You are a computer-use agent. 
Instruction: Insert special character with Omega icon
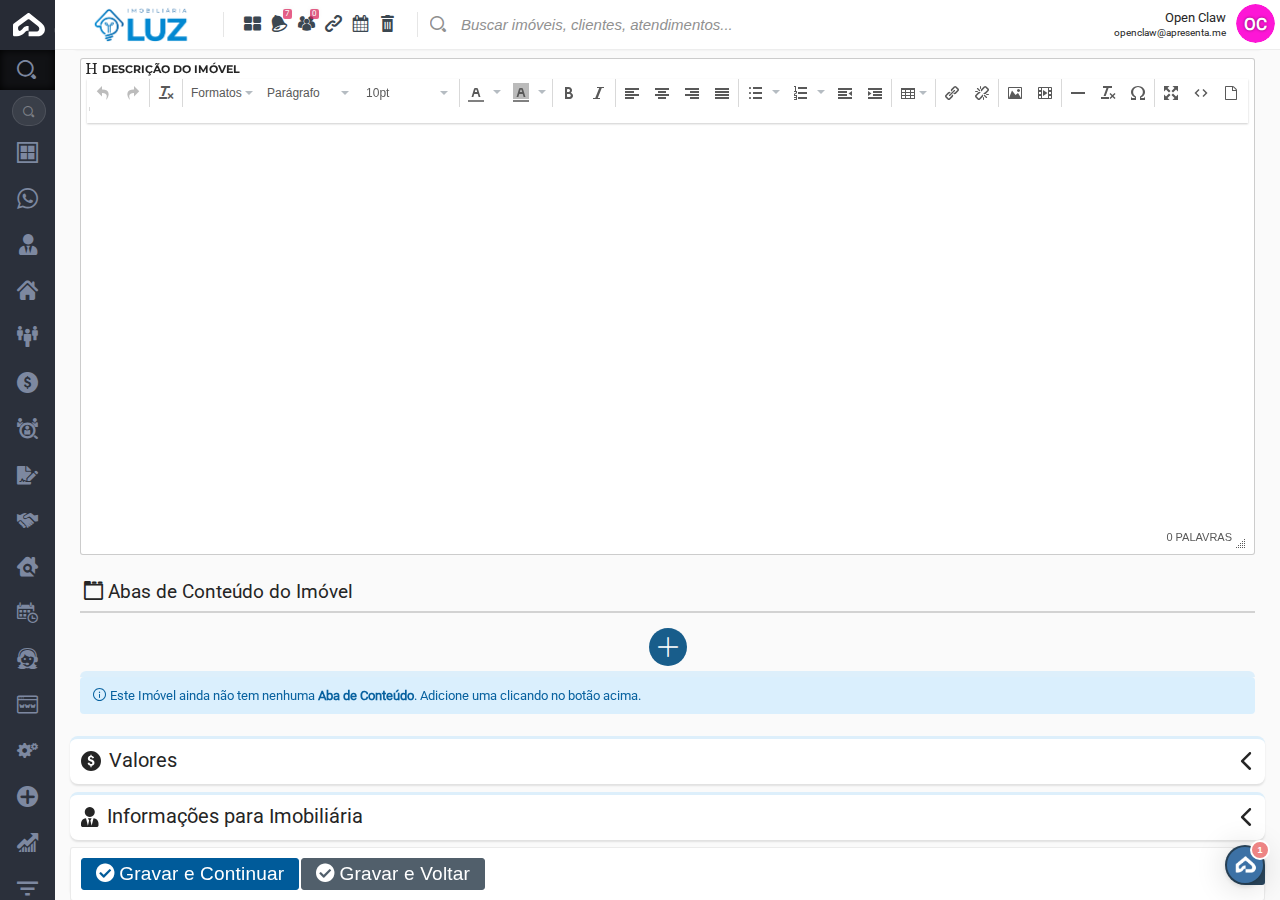[1138, 93]
